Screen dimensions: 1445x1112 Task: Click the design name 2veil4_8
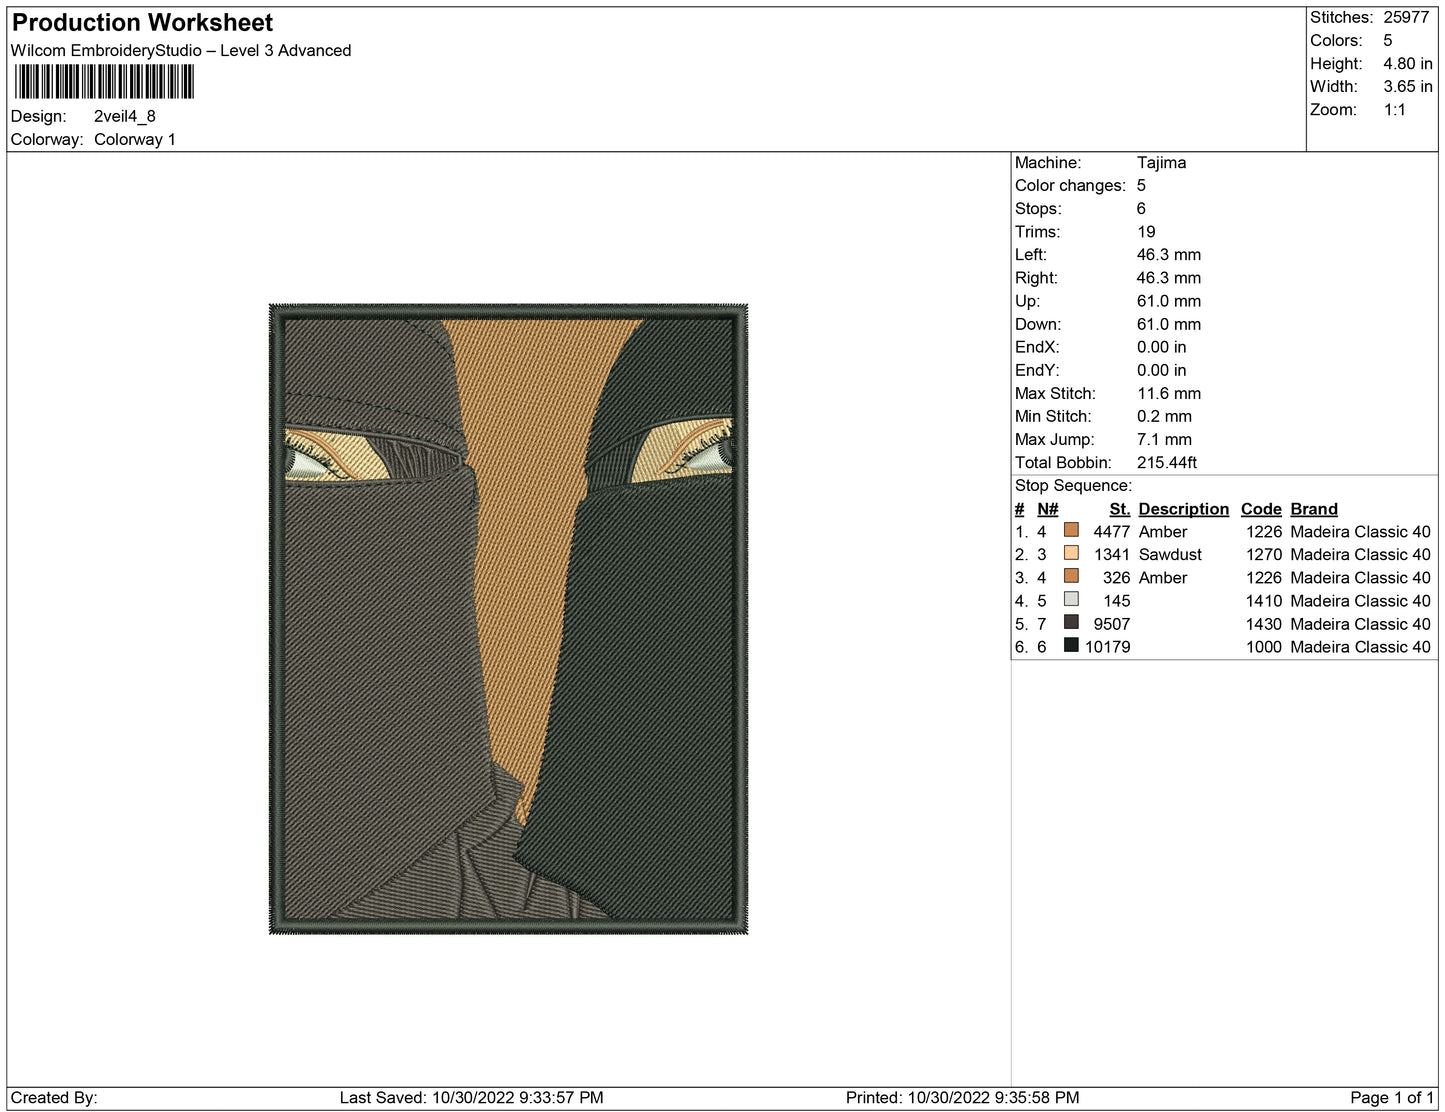click(125, 116)
